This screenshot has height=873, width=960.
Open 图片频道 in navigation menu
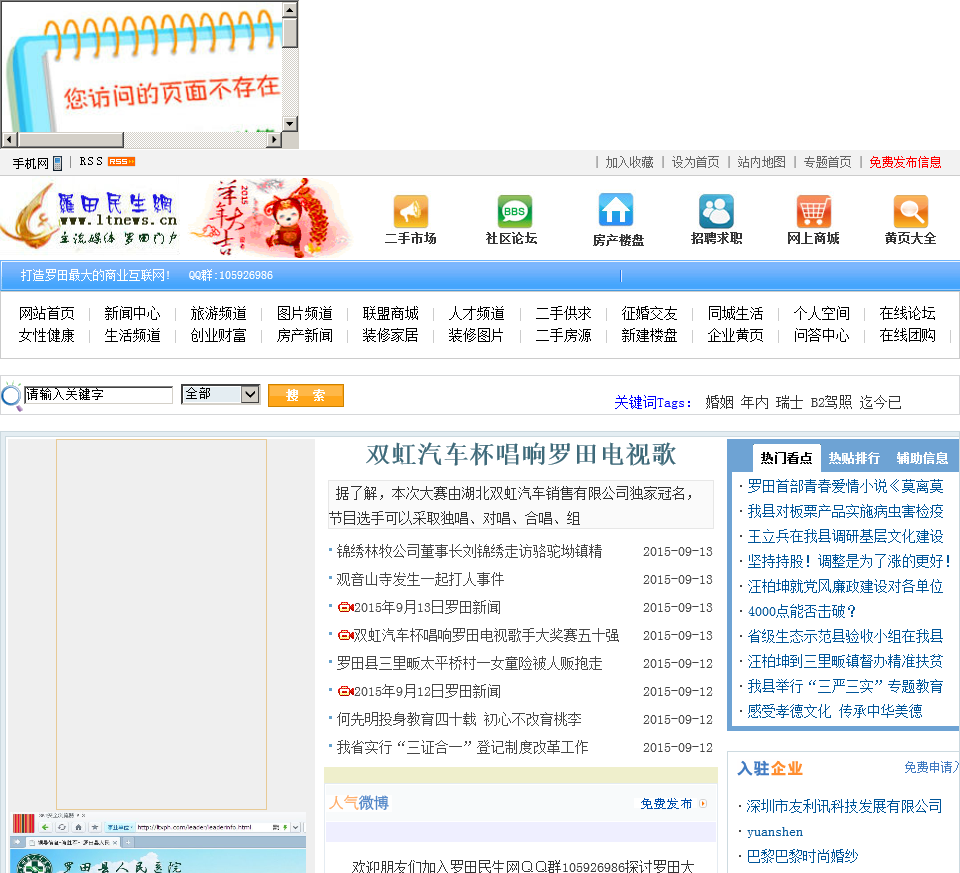pos(304,313)
